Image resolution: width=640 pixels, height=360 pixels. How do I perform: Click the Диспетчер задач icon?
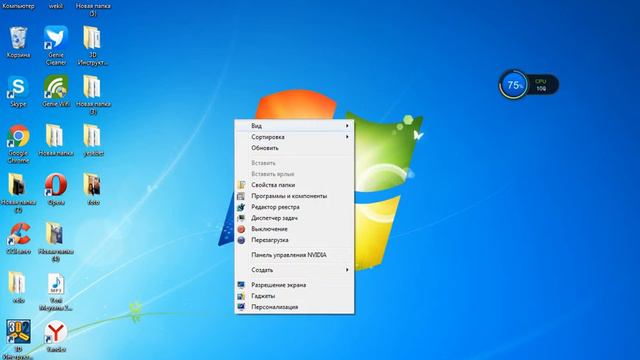click(x=241, y=218)
